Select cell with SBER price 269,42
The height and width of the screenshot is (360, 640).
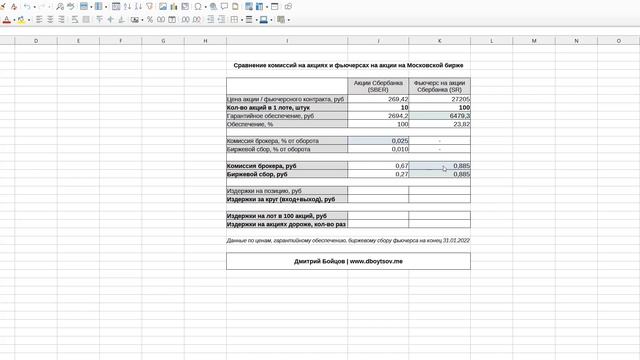[378, 99]
